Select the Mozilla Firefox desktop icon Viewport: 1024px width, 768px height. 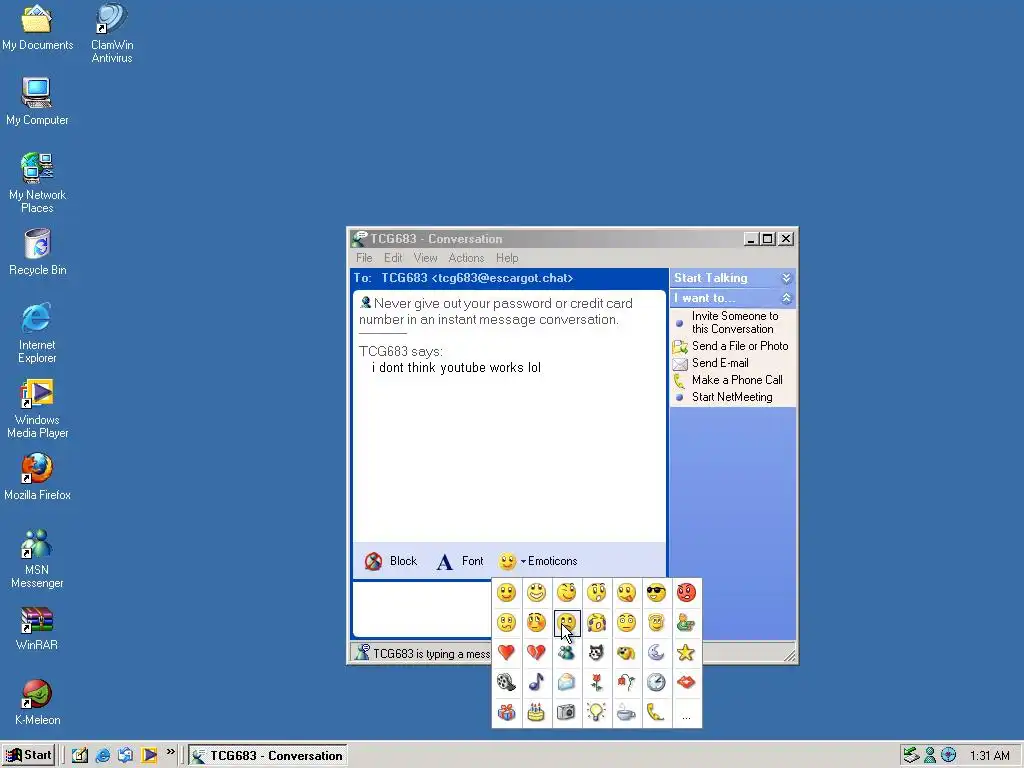coord(37,477)
